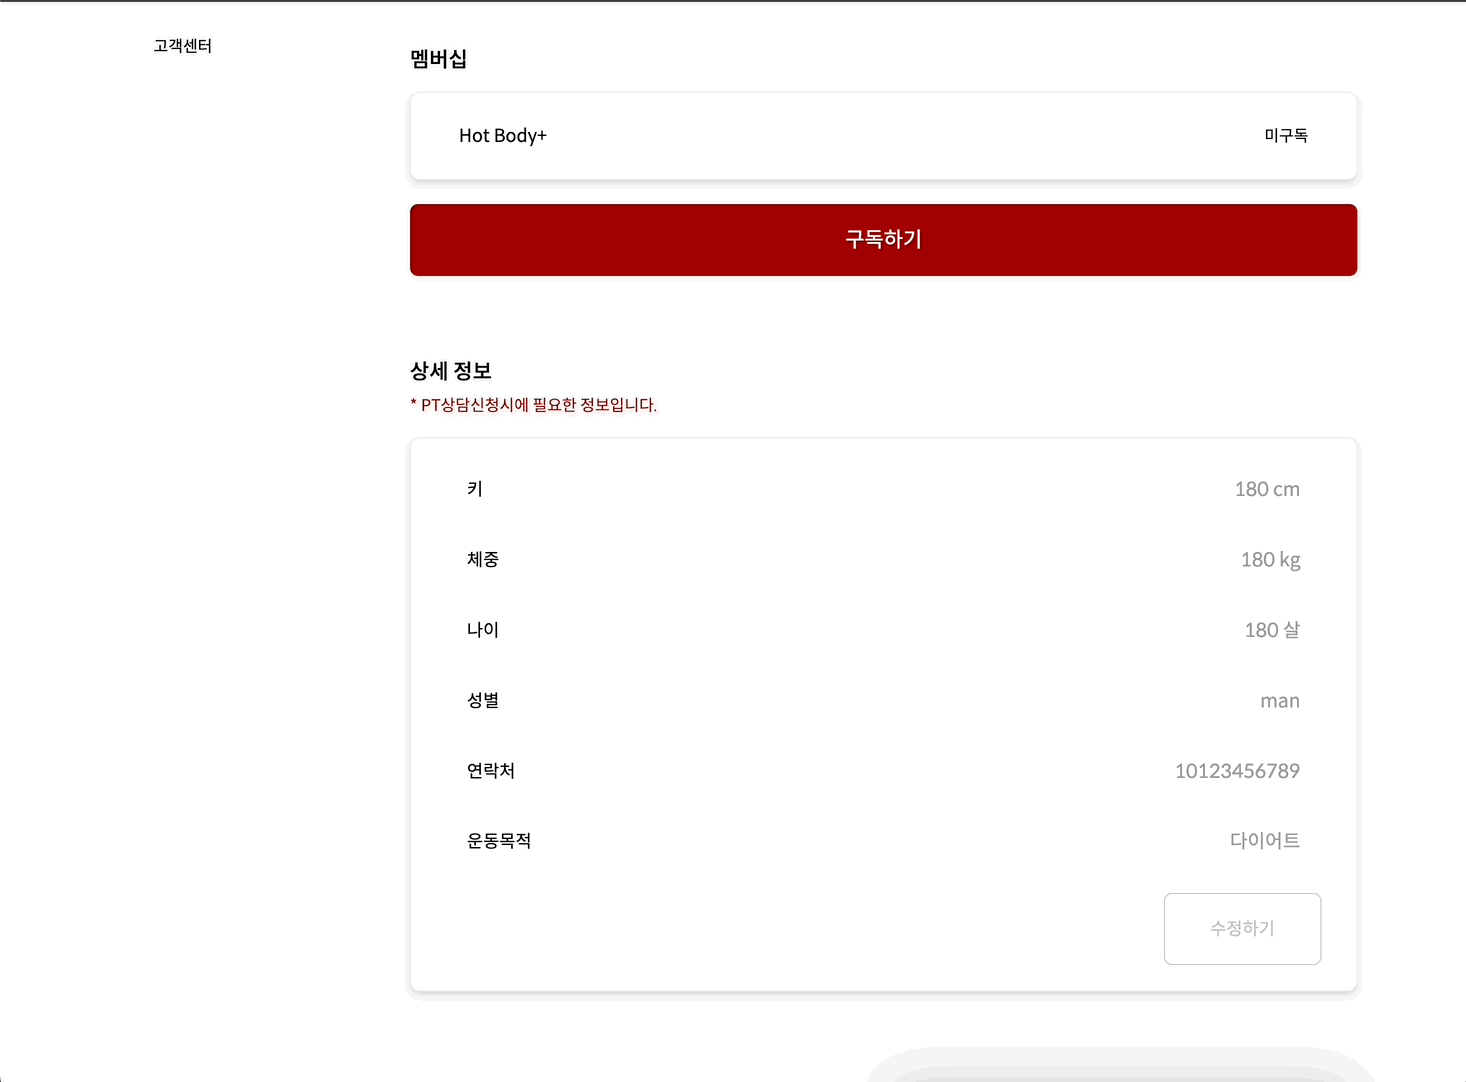Click the 성별 gender row
Screen dimensions: 1466x1082
tap(483, 700)
